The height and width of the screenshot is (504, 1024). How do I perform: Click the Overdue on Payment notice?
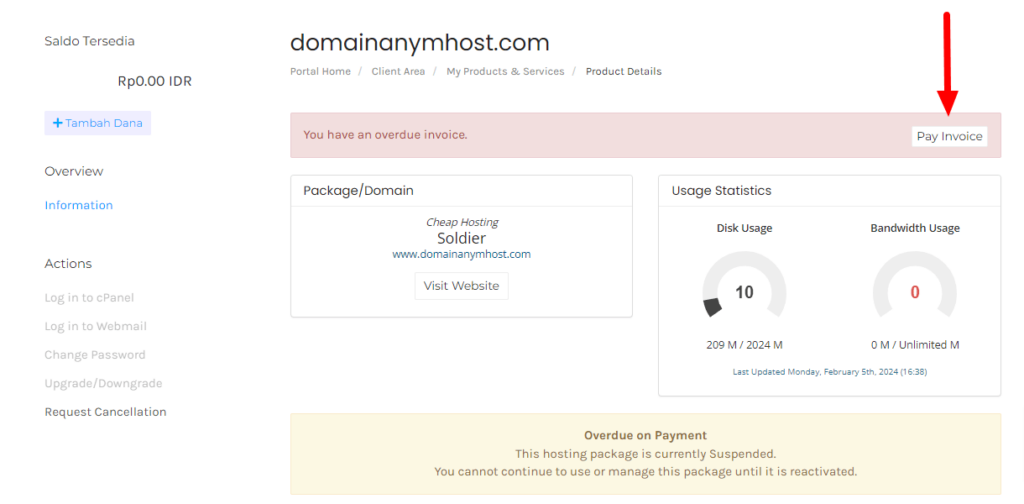click(x=645, y=454)
